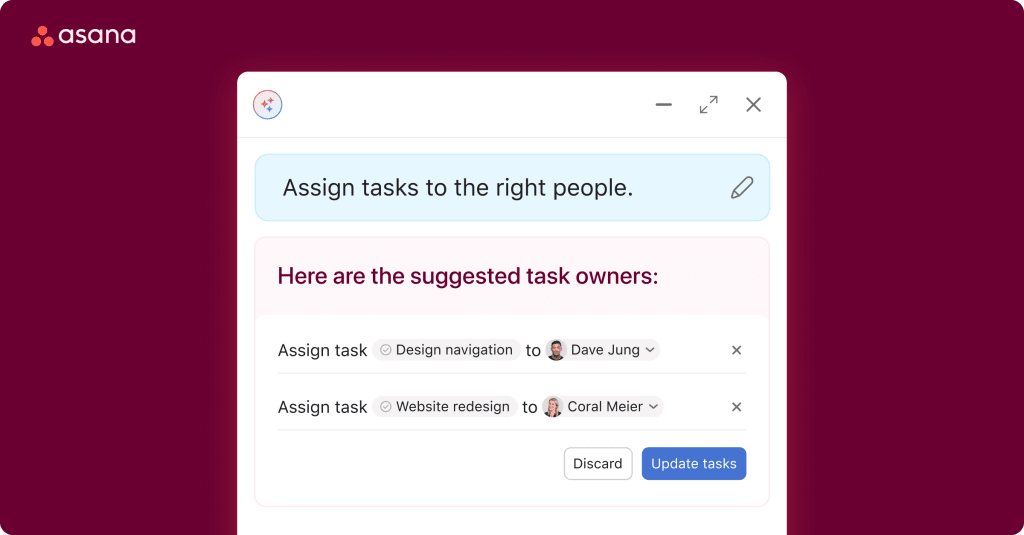Edit the prompt with the pencil icon
Screen dimensions: 1024x535
[x=741, y=188]
